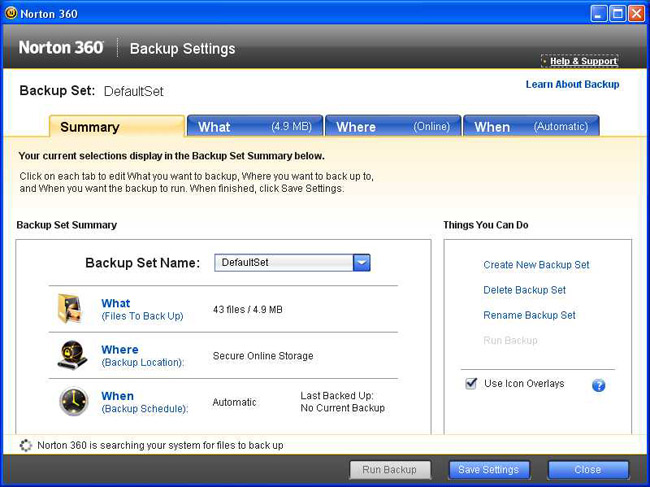Close the window with the red X
The image size is (650, 487).
pyautogui.click(x=636, y=14)
